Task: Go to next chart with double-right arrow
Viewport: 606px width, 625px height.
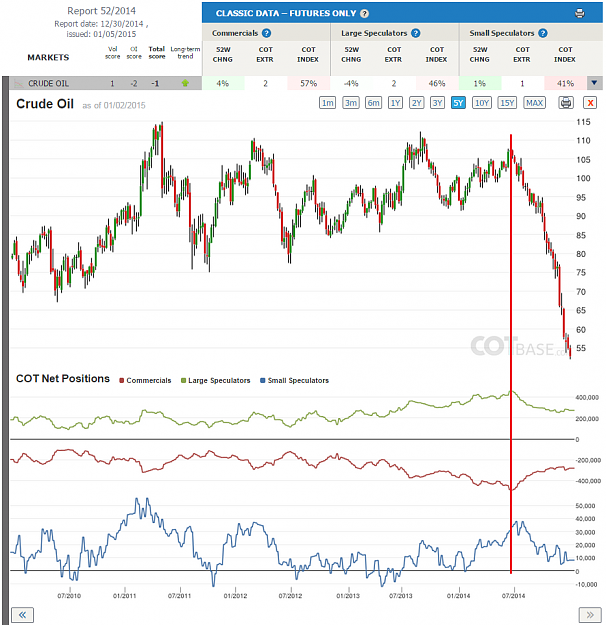Action: pos(590,614)
